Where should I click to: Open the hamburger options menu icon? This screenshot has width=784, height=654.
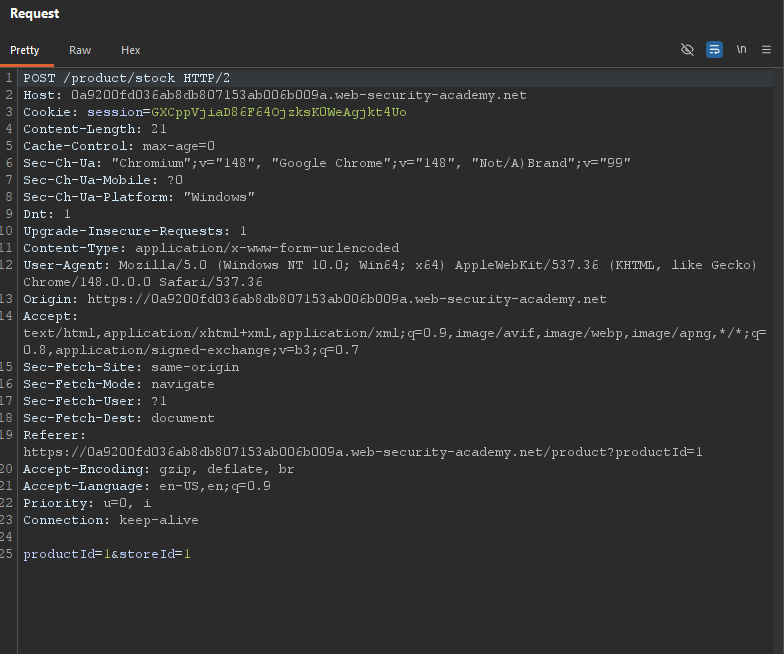point(766,50)
